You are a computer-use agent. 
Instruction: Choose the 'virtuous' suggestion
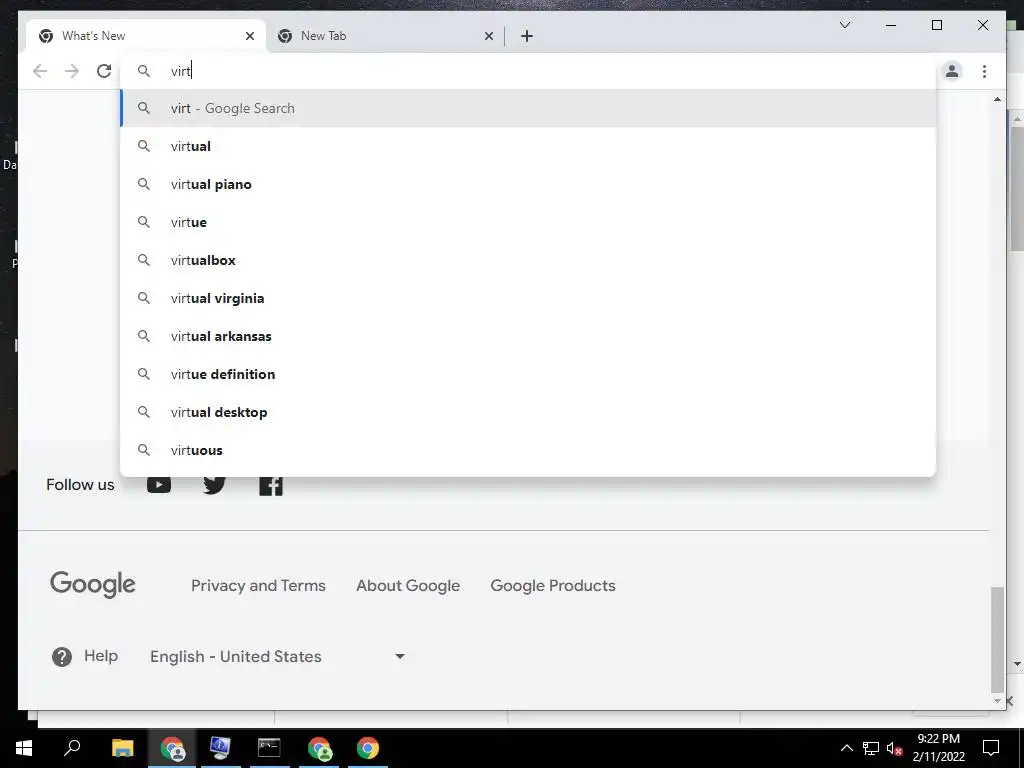528,450
